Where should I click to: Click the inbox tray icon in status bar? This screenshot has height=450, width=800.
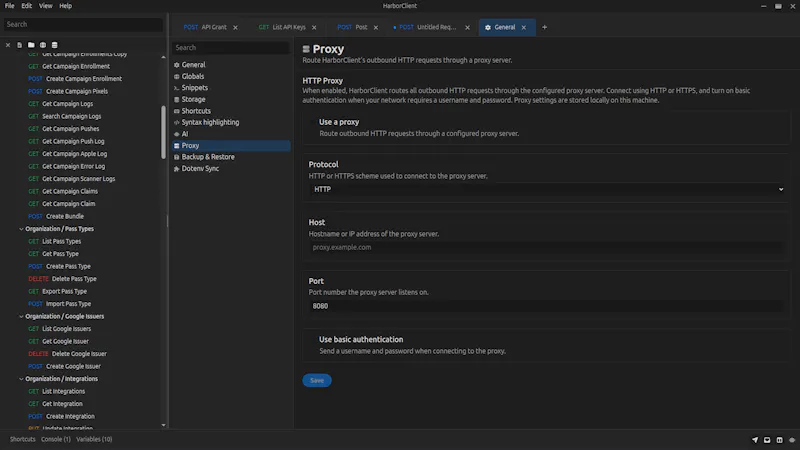(x=767, y=440)
